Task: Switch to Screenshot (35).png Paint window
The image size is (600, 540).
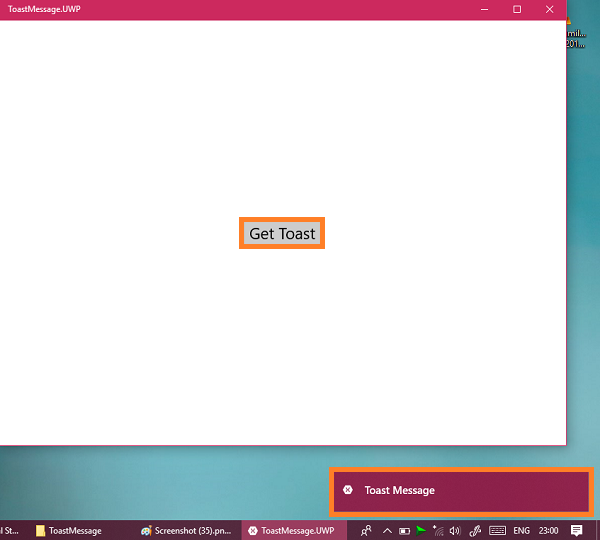Action: [187, 530]
